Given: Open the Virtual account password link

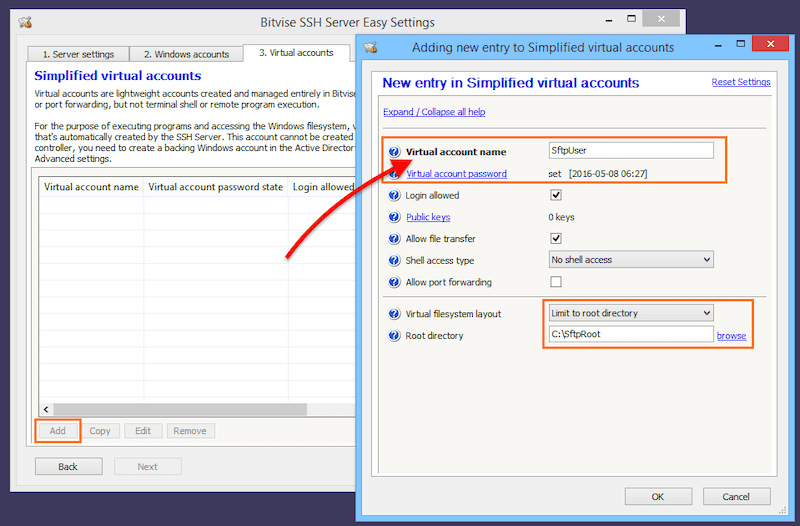Looking at the screenshot, I should point(457,173).
